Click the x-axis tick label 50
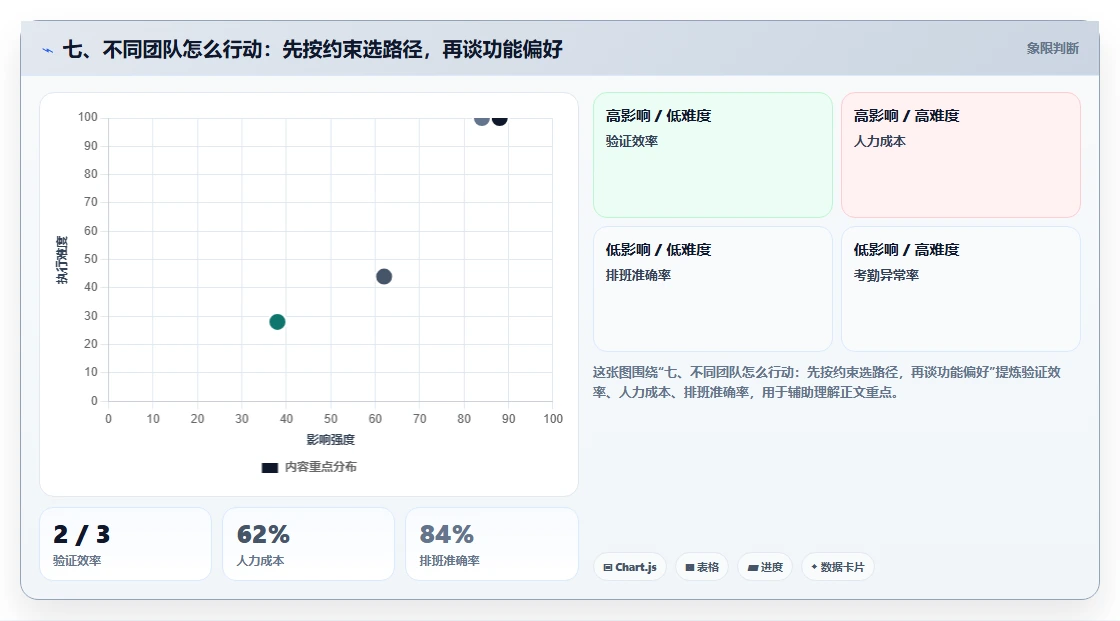The image size is (1120, 621). (331, 419)
